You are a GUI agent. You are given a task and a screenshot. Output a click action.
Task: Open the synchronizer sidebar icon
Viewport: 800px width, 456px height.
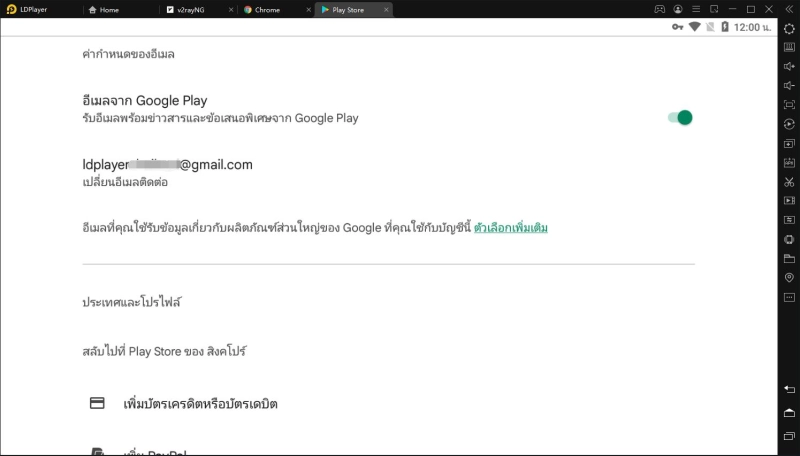[789, 220]
